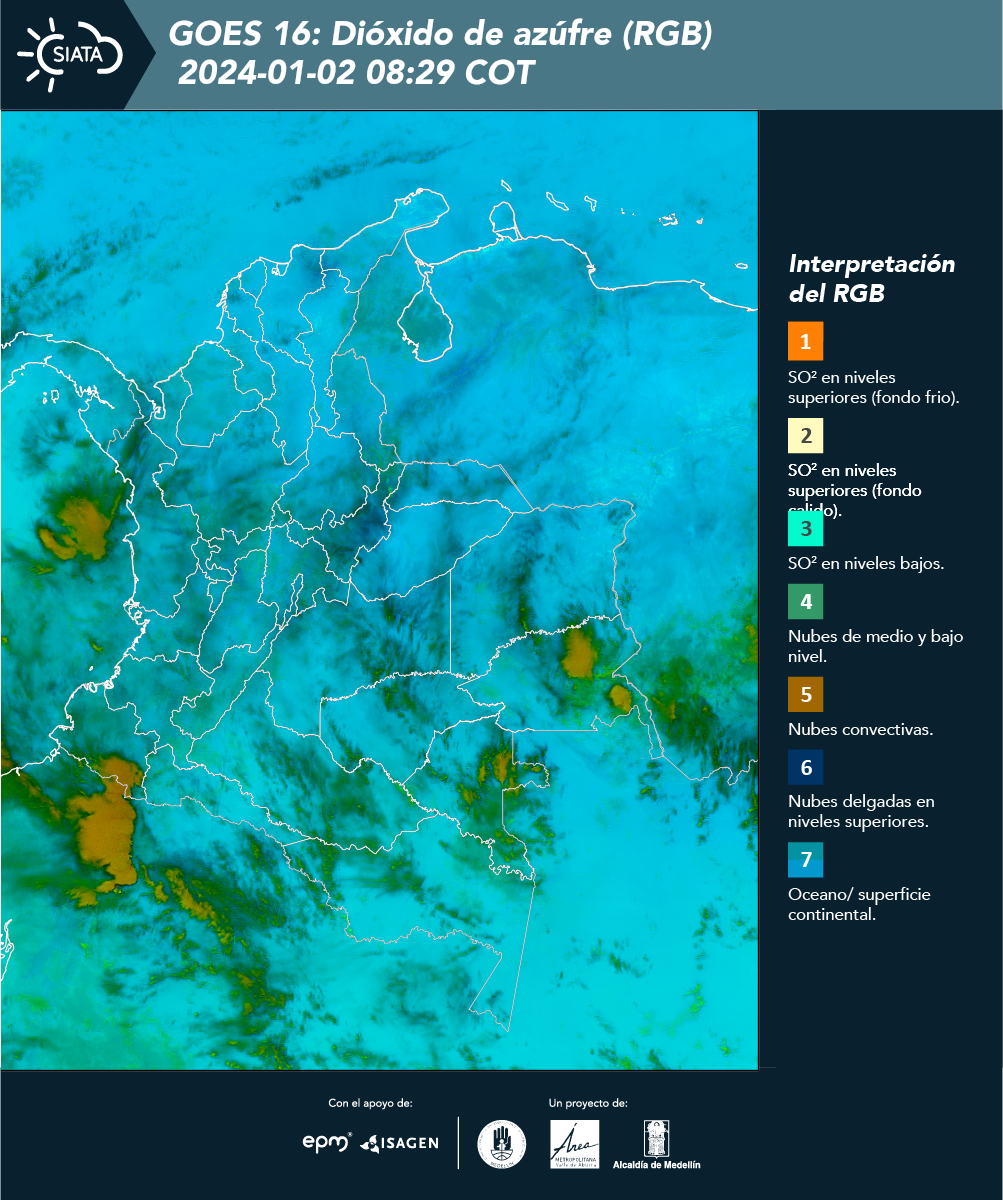Select the blue legend swatch numbered 7

coord(805,860)
